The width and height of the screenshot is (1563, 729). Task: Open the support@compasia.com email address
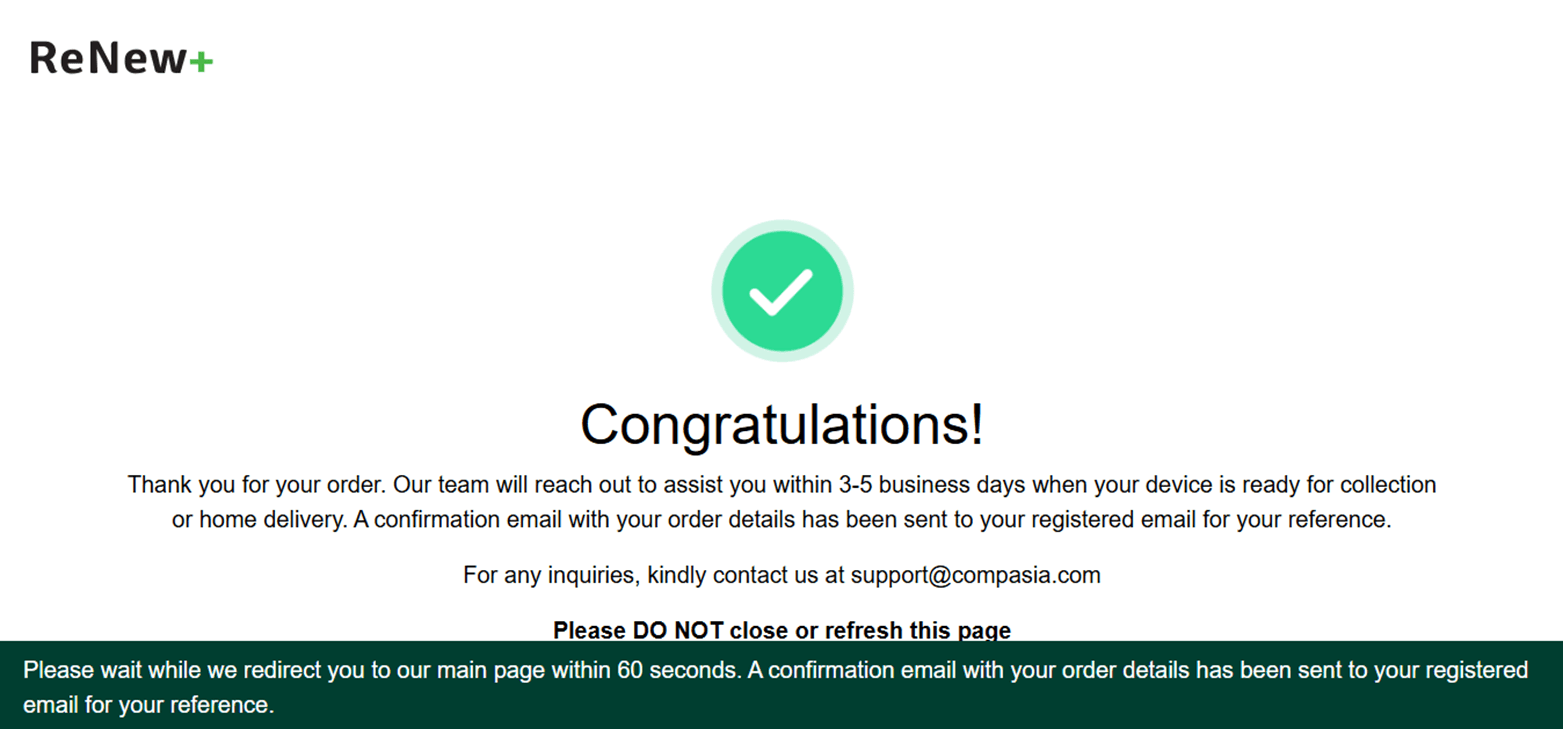click(x=976, y=575)
